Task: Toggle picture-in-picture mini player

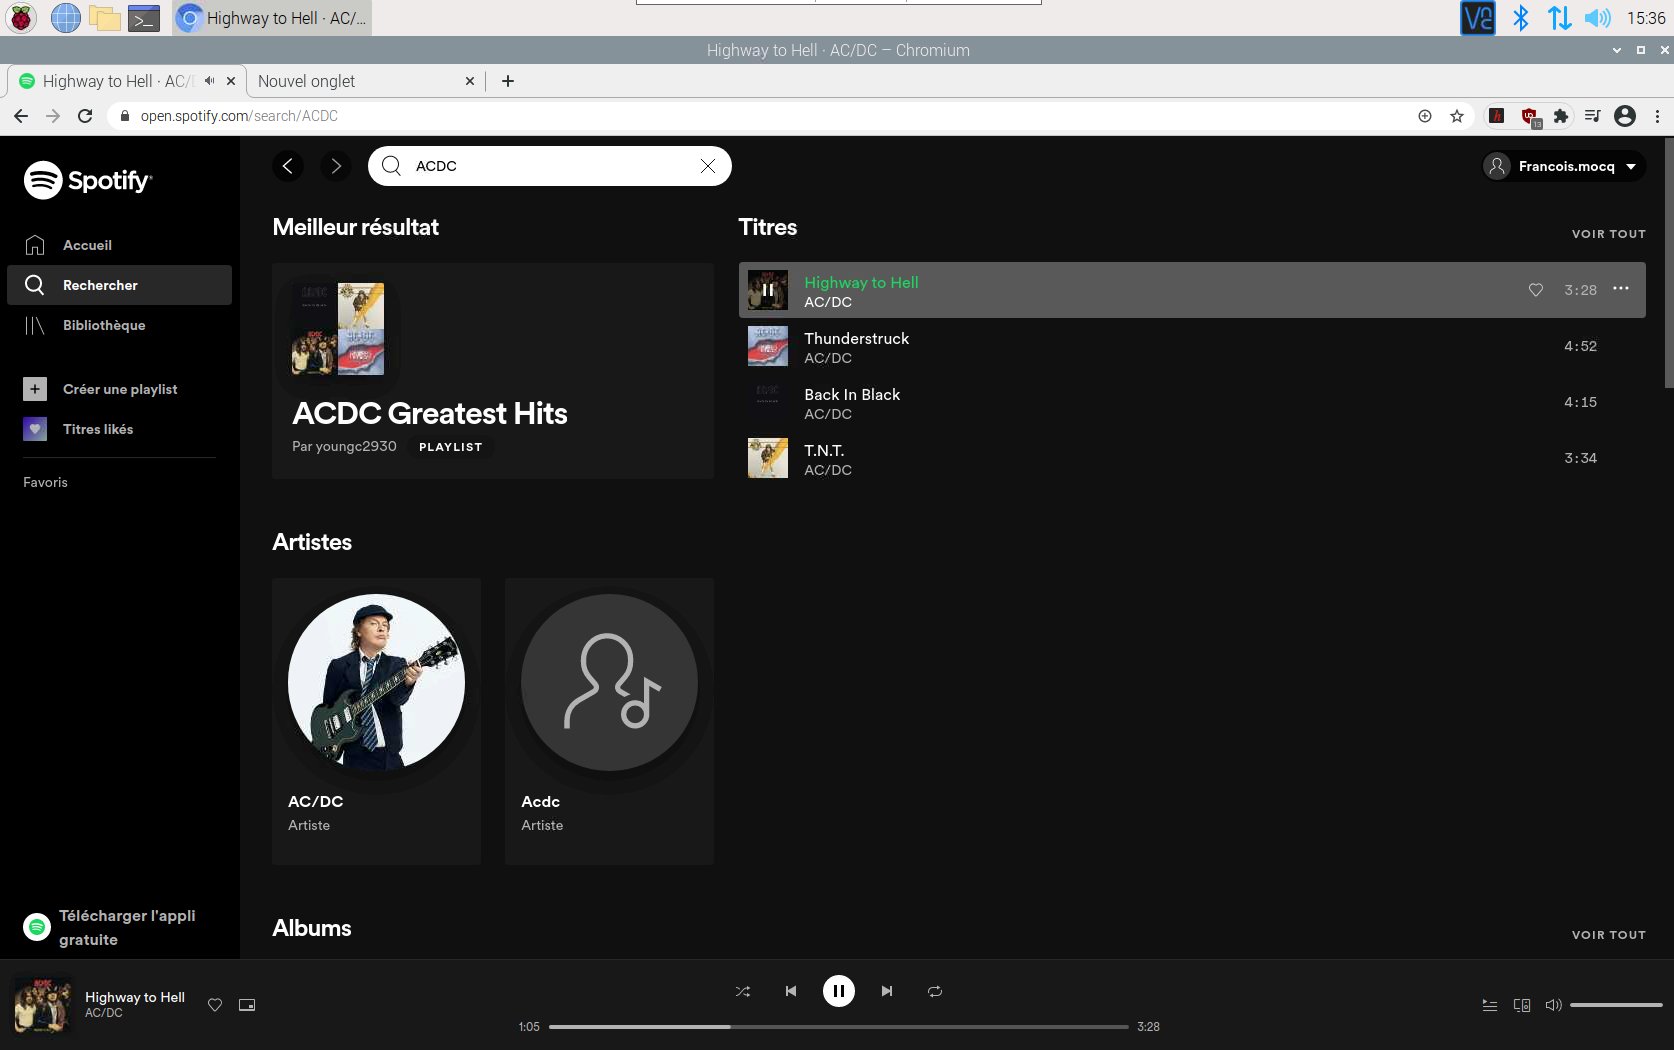Action: (x=247, y=1005)
